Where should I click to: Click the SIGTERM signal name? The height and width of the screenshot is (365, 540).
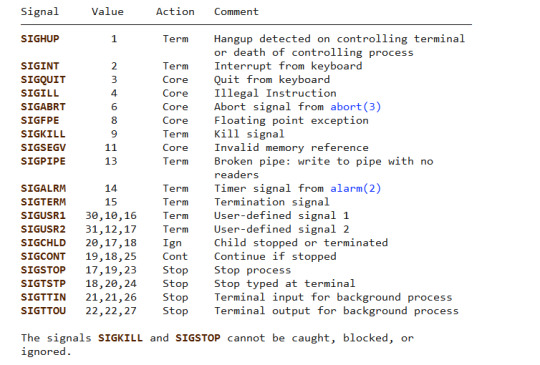[43, 202]
